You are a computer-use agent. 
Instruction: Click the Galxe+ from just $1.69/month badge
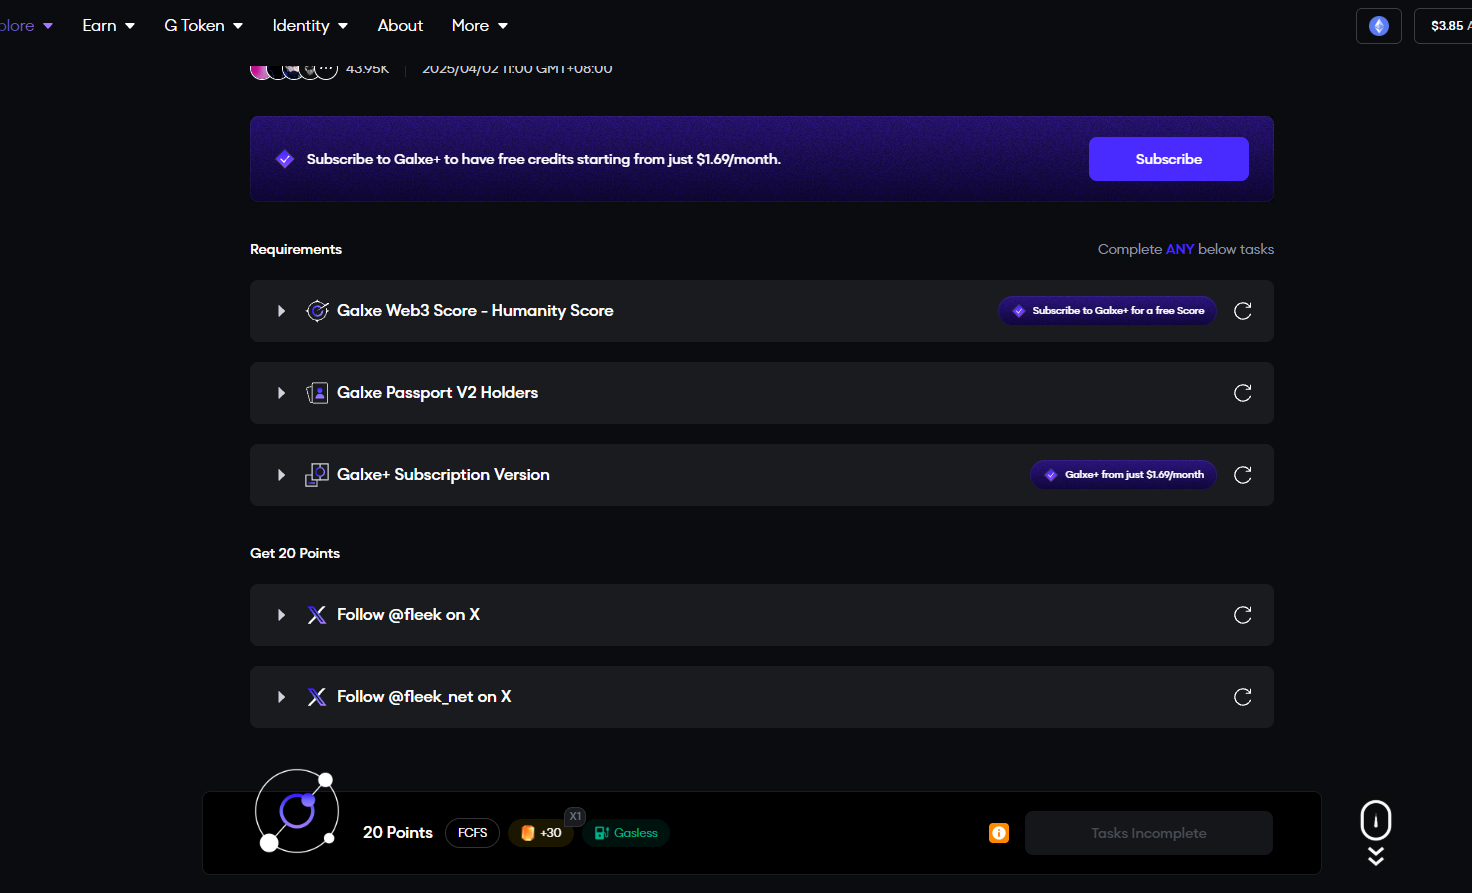coord(1123,475)
